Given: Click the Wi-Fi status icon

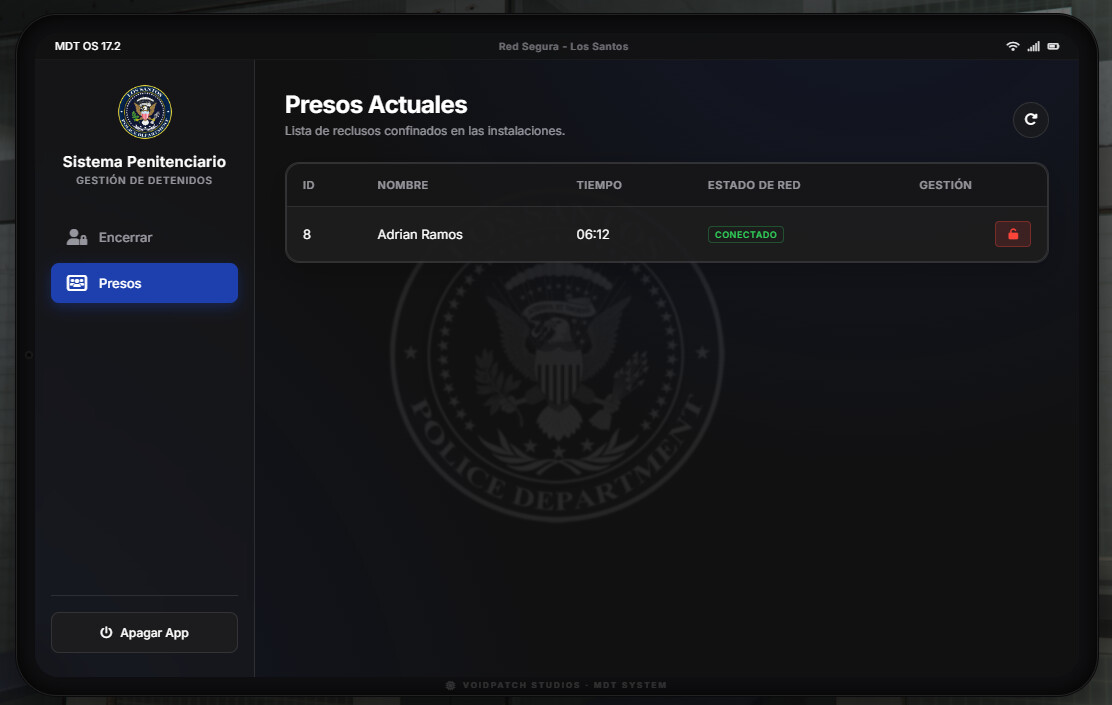Looking at the screenshot, I should pyautogui.click(x=1013, y=46).
